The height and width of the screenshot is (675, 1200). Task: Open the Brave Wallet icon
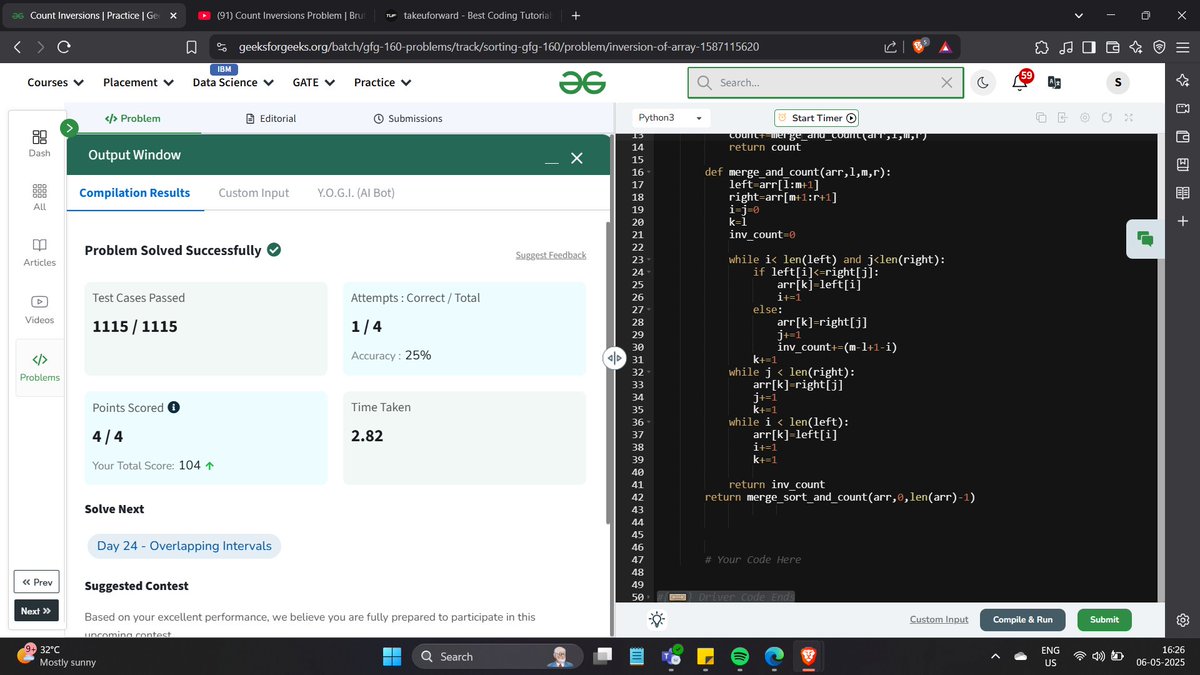[x=1112, y=47]
